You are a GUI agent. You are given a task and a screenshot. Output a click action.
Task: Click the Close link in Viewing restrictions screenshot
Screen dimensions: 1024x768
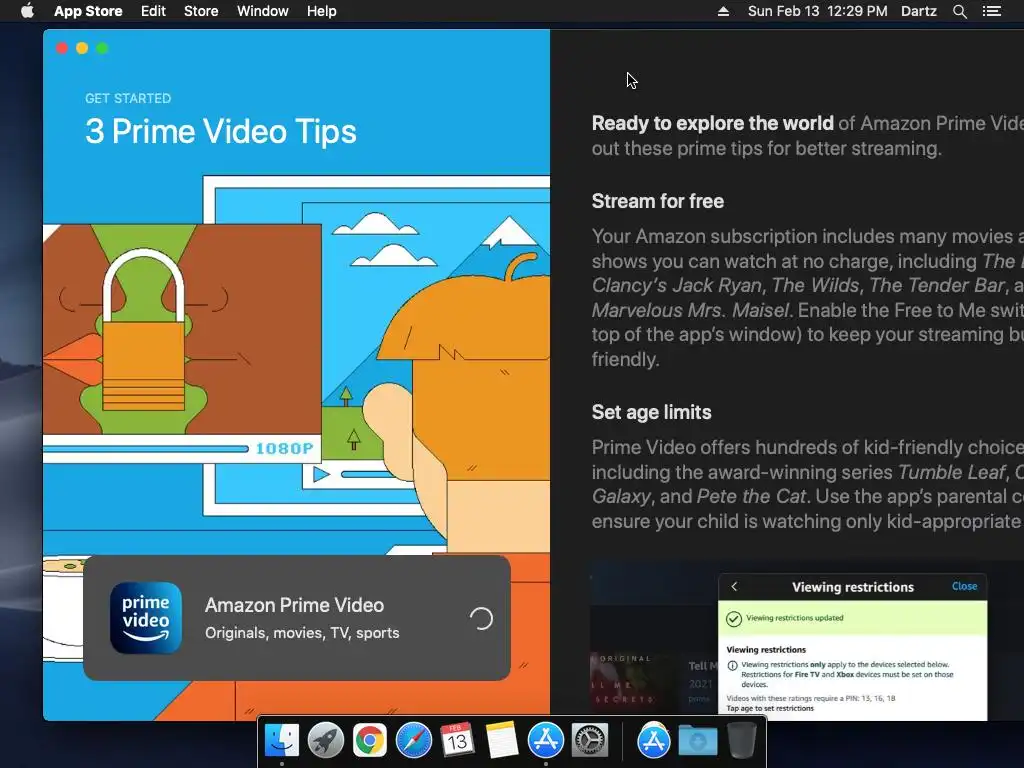tap(965, 586)
